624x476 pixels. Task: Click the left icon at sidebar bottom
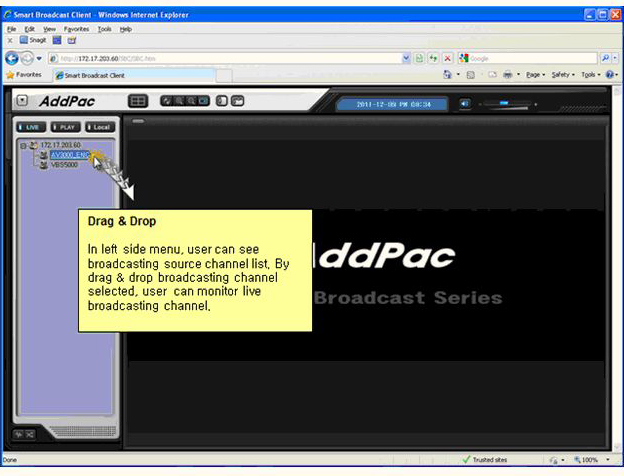pyautogui.click(x=19, y=435)
